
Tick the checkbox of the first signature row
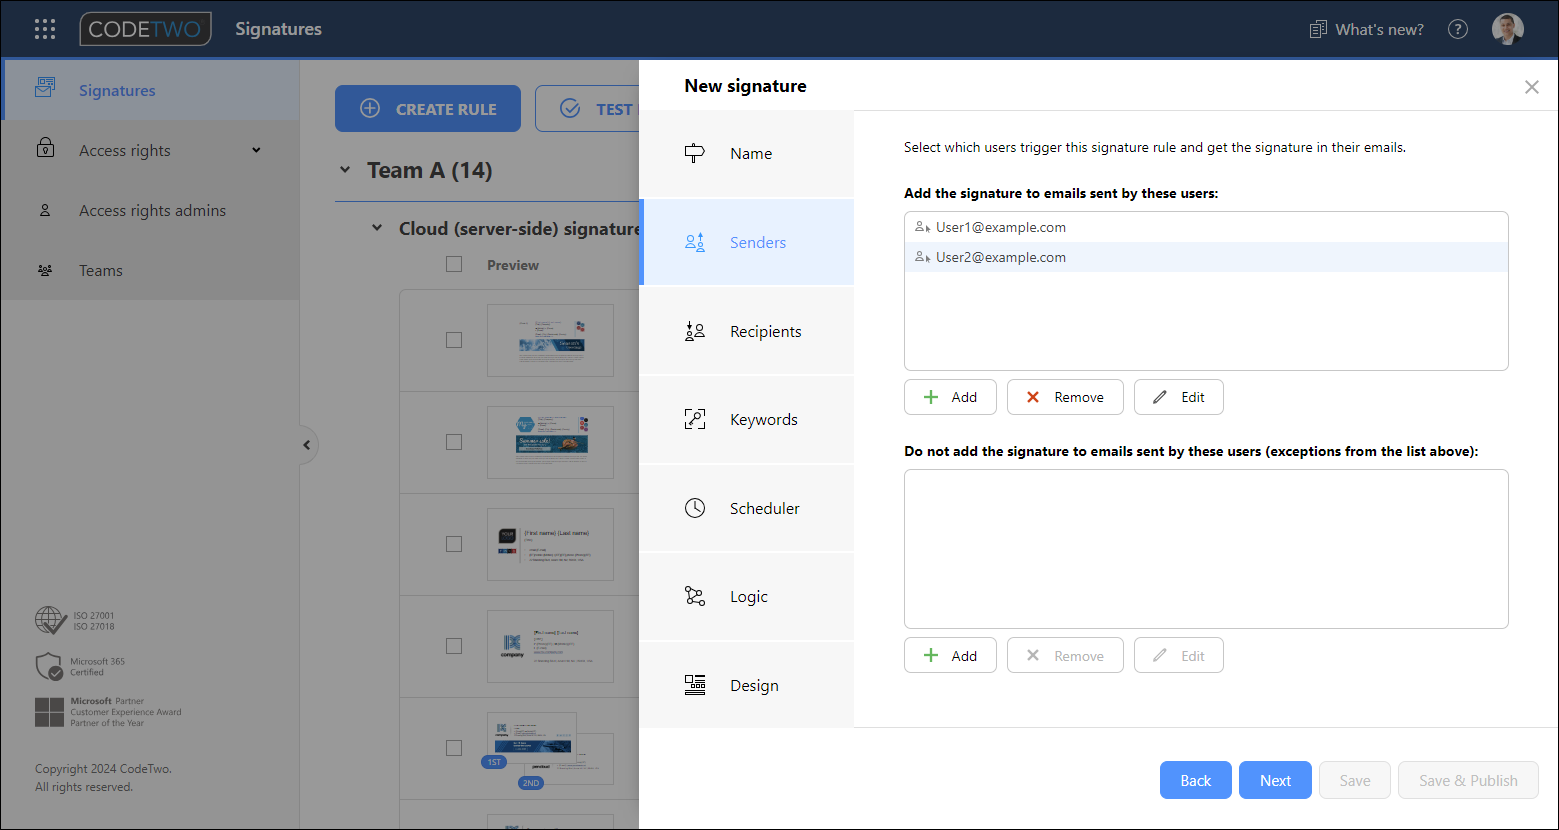pyautogui.click(x=454, y=340)
